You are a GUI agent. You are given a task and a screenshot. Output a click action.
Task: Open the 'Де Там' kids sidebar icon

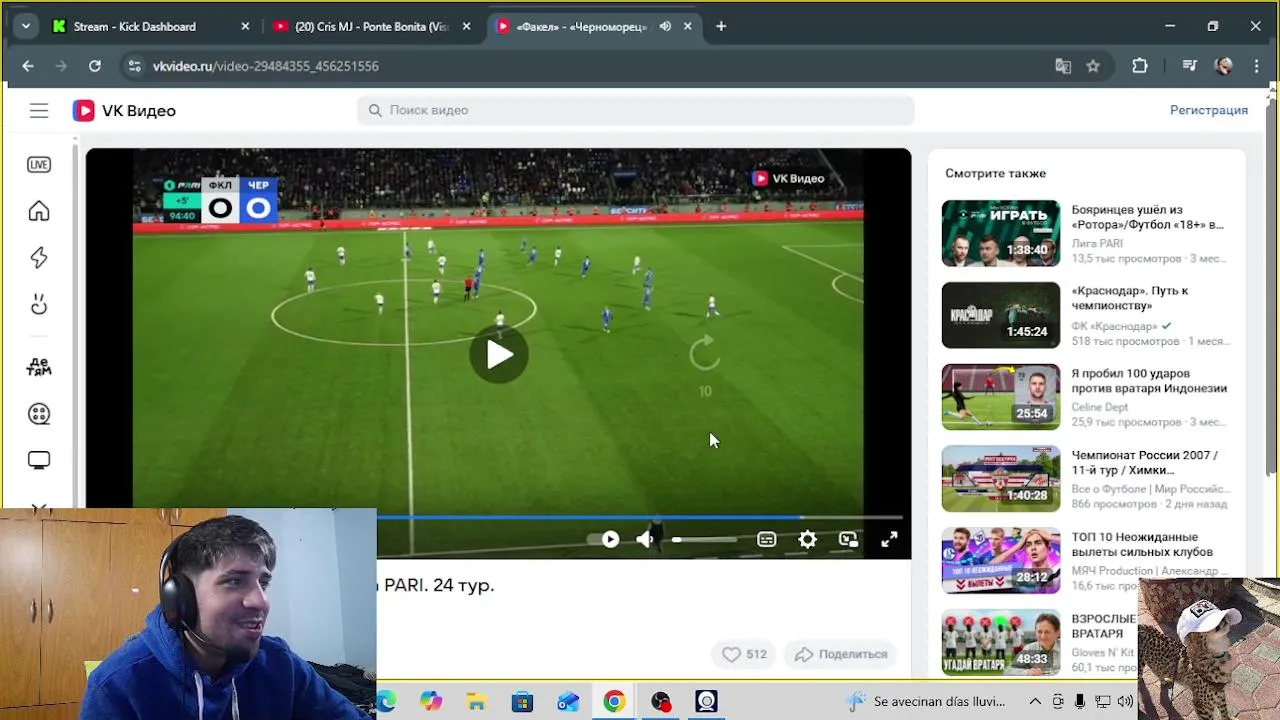39,366
